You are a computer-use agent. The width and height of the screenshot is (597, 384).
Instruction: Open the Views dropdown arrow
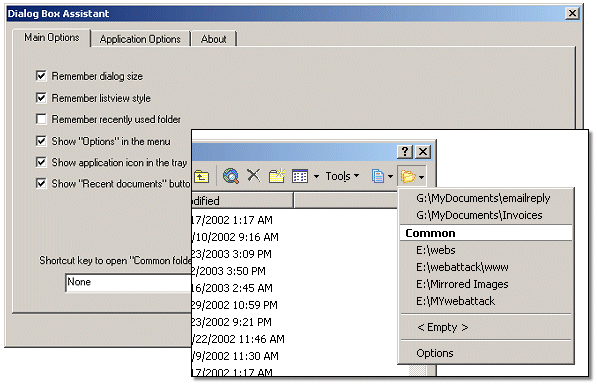[316, 176]
